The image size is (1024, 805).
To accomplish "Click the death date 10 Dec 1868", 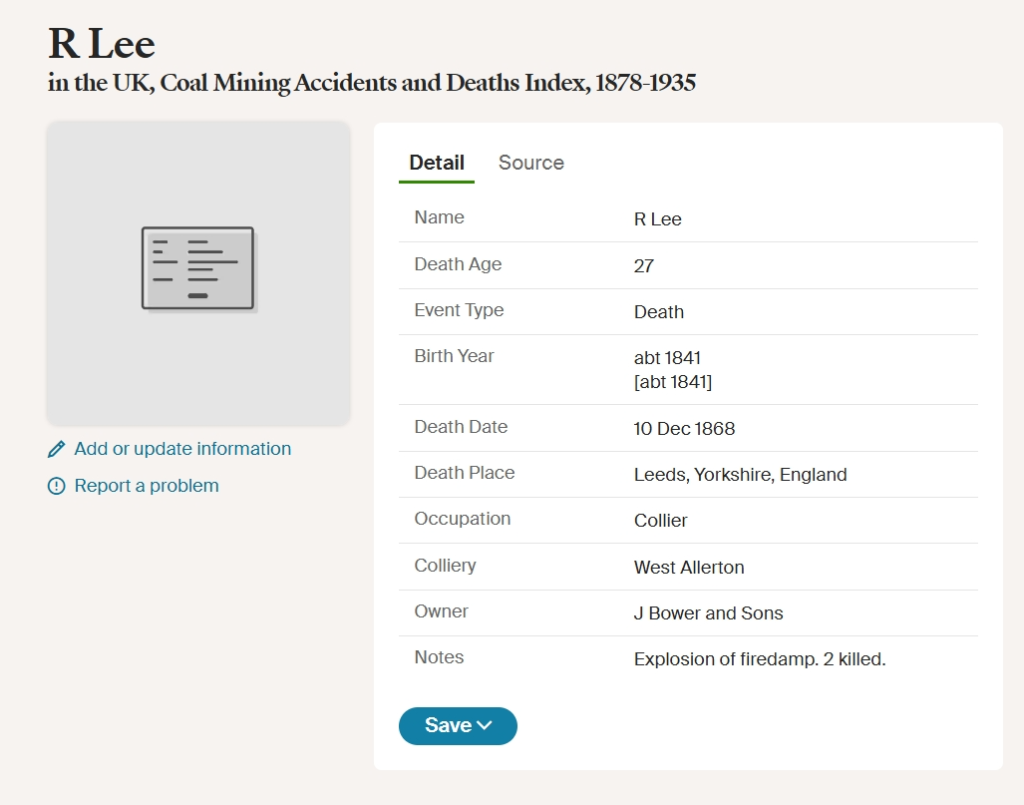I will coord(684,429).
